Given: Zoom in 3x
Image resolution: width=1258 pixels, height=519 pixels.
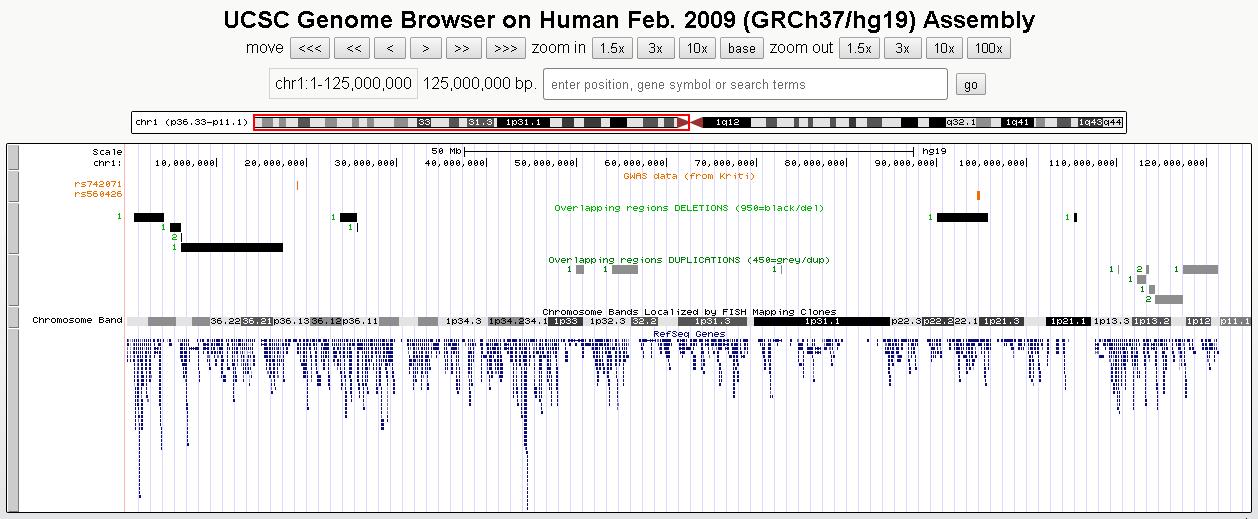Looking at the screenshot, I should [655, 48].
